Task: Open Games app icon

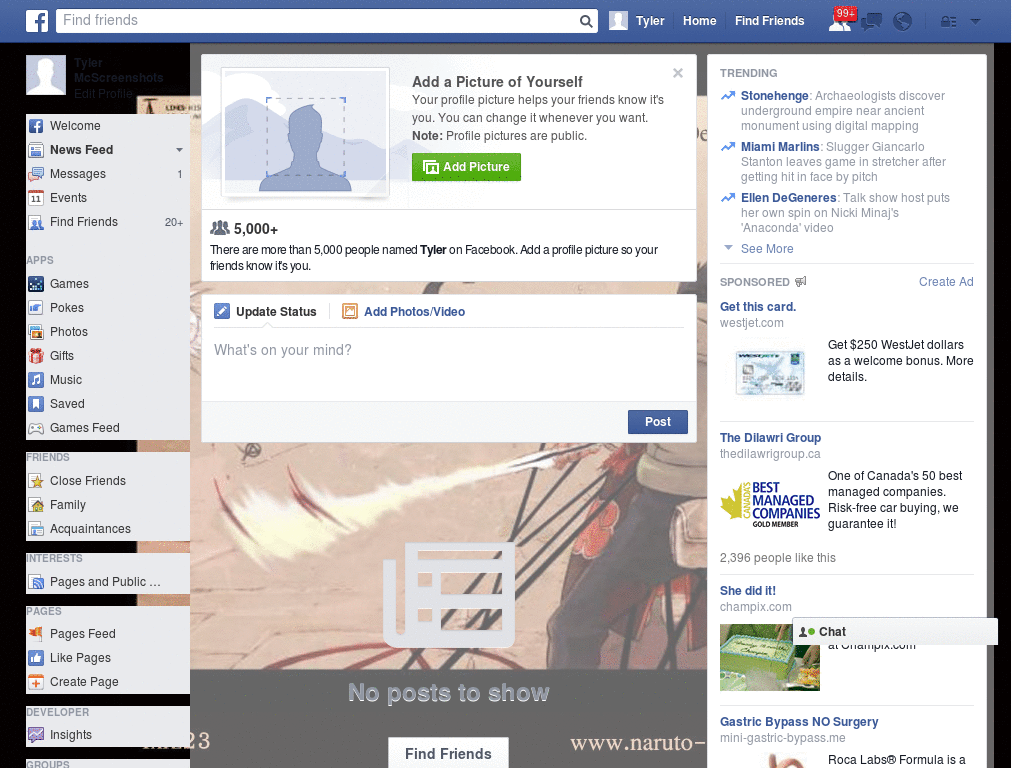Action: coord(36,284)
